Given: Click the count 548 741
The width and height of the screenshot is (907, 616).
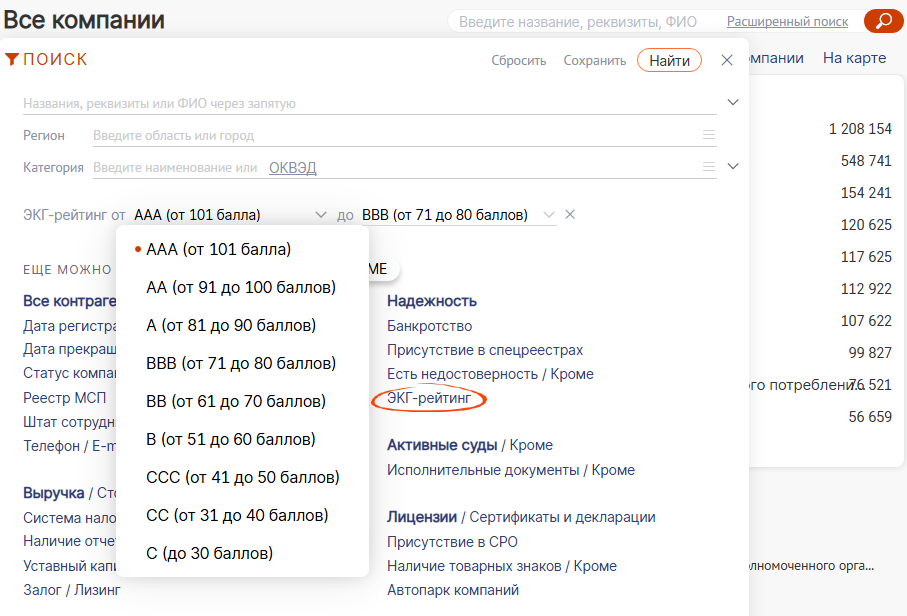Looking at the screenshot, I should (866, 161).
